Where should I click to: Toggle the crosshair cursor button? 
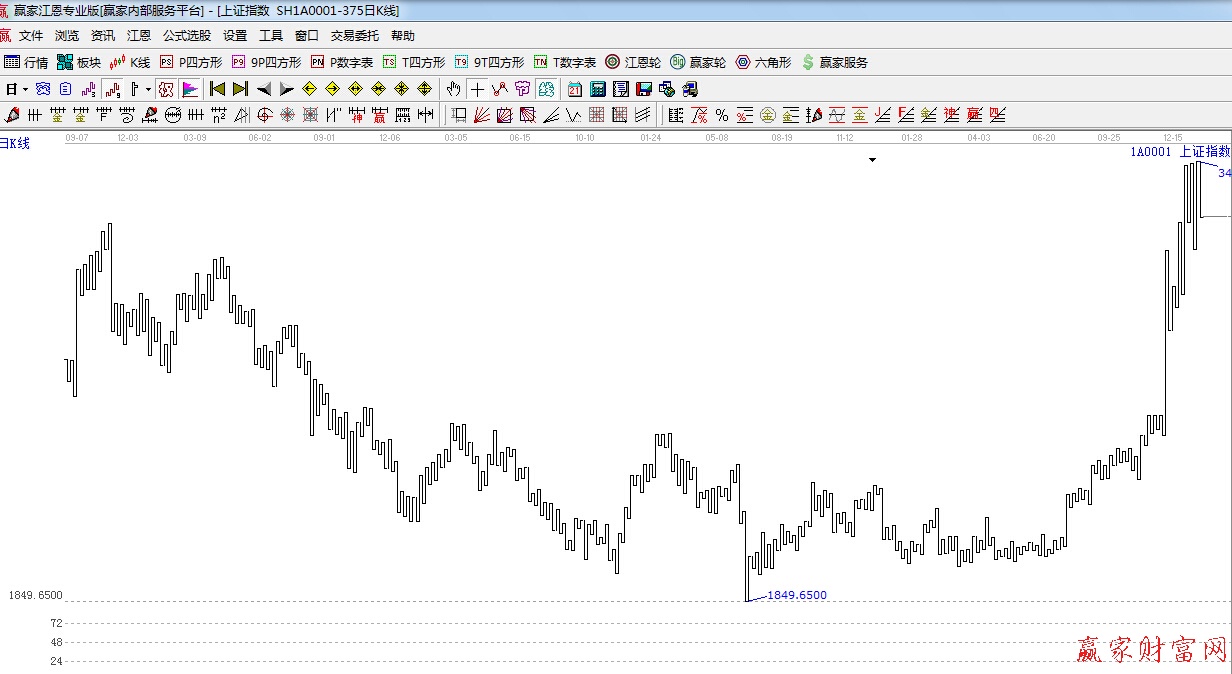pos(477,89)
